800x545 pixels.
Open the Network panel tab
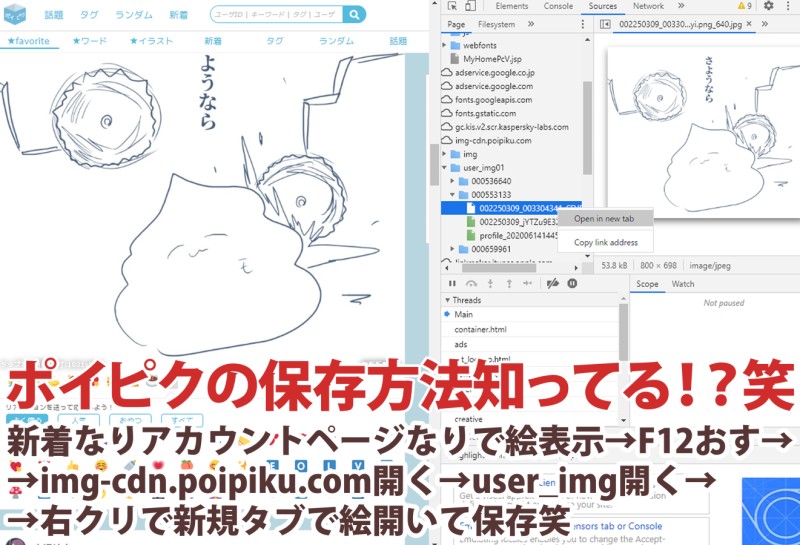(648, 6)
